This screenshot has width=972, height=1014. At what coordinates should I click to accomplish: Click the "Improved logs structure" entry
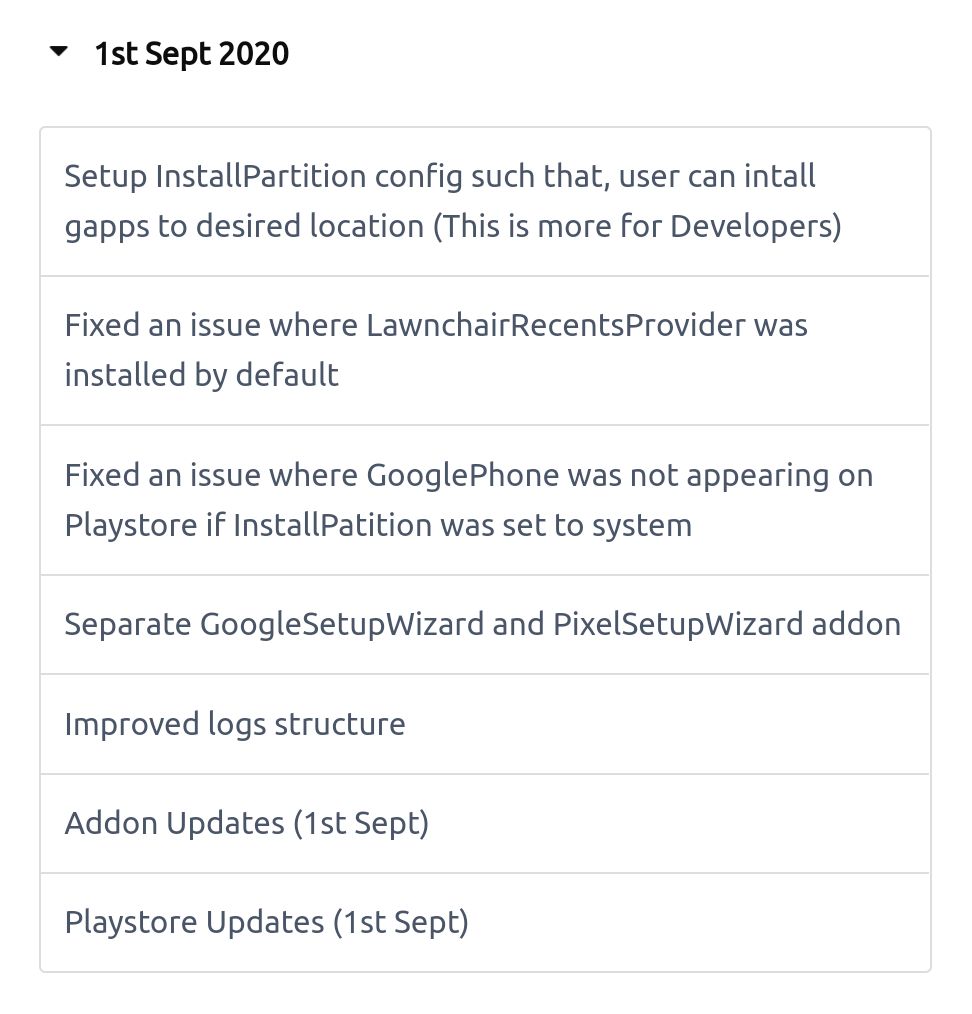235,724
